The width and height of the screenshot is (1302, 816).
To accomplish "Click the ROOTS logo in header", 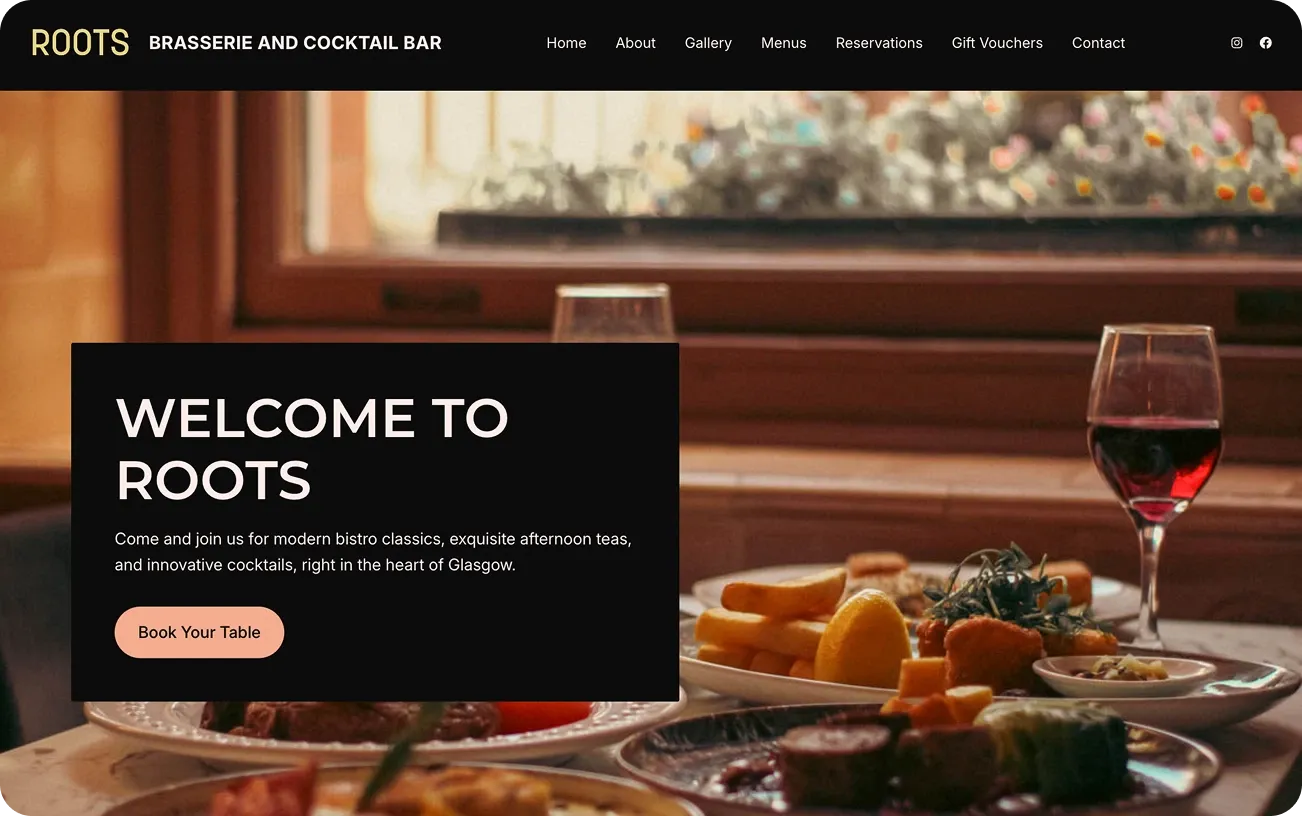I will click(x=80, y=43).
